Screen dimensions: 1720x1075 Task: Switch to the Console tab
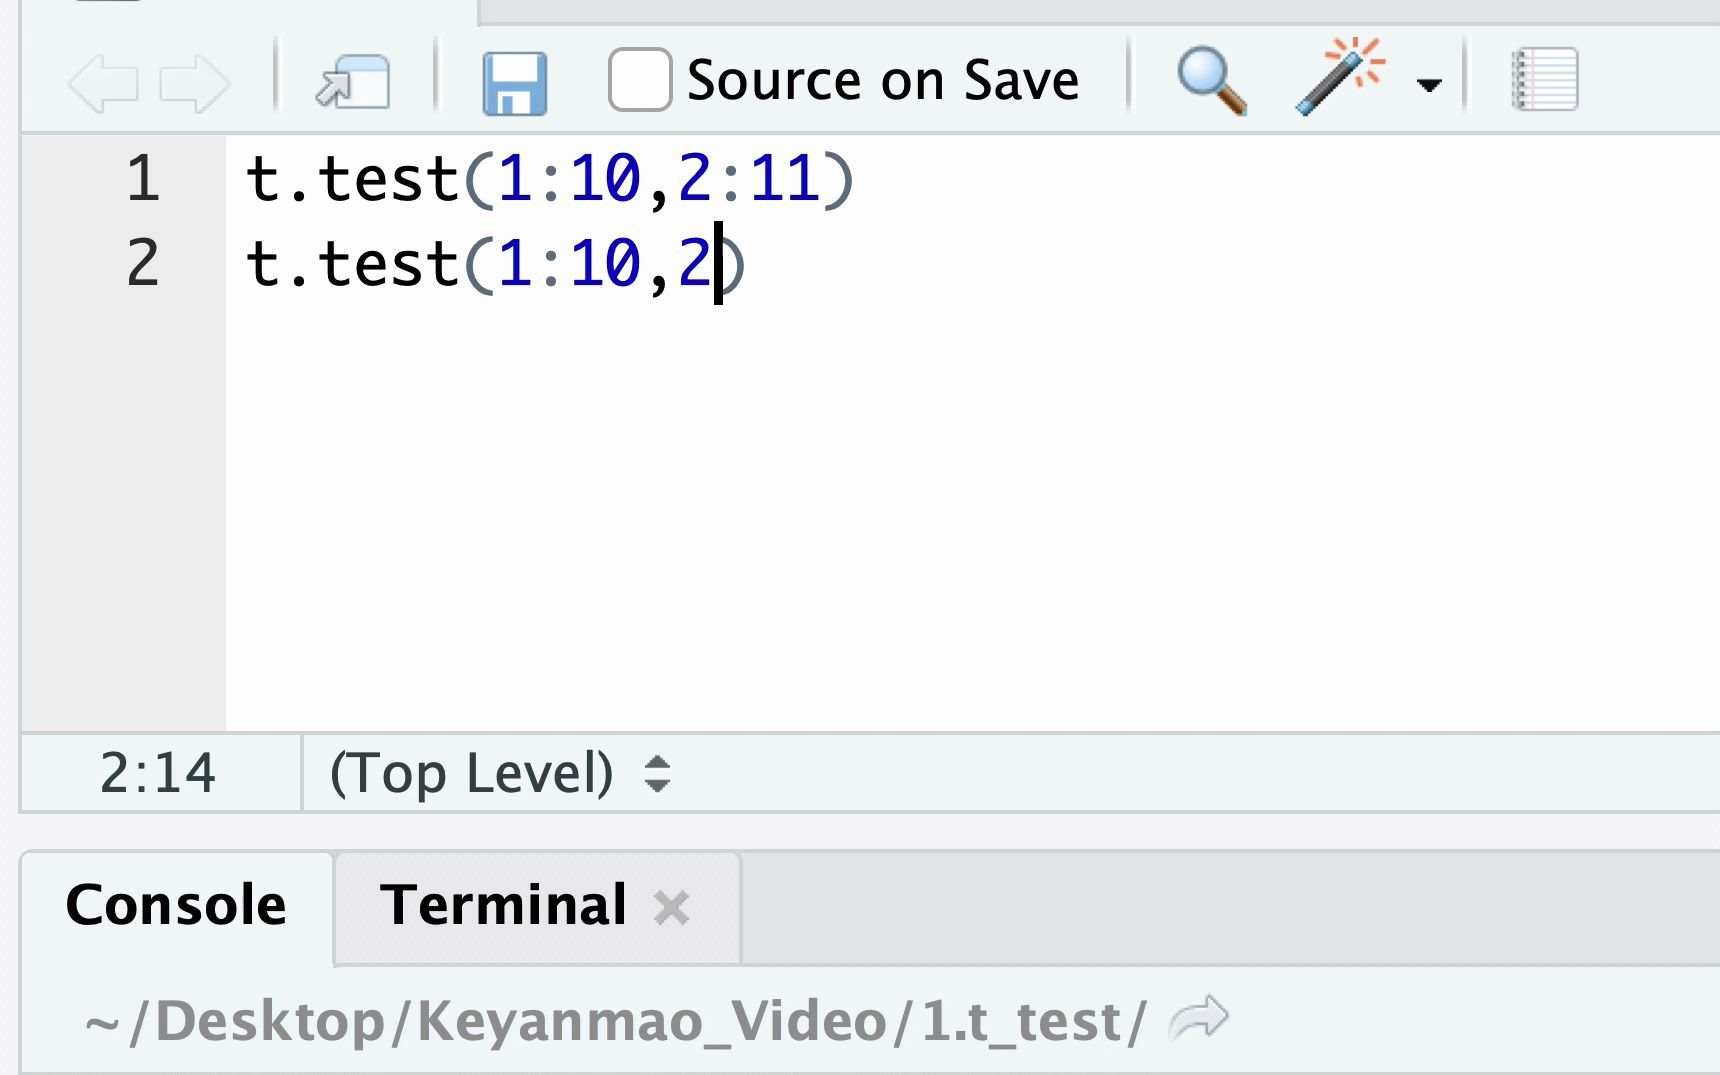(176, 906)
